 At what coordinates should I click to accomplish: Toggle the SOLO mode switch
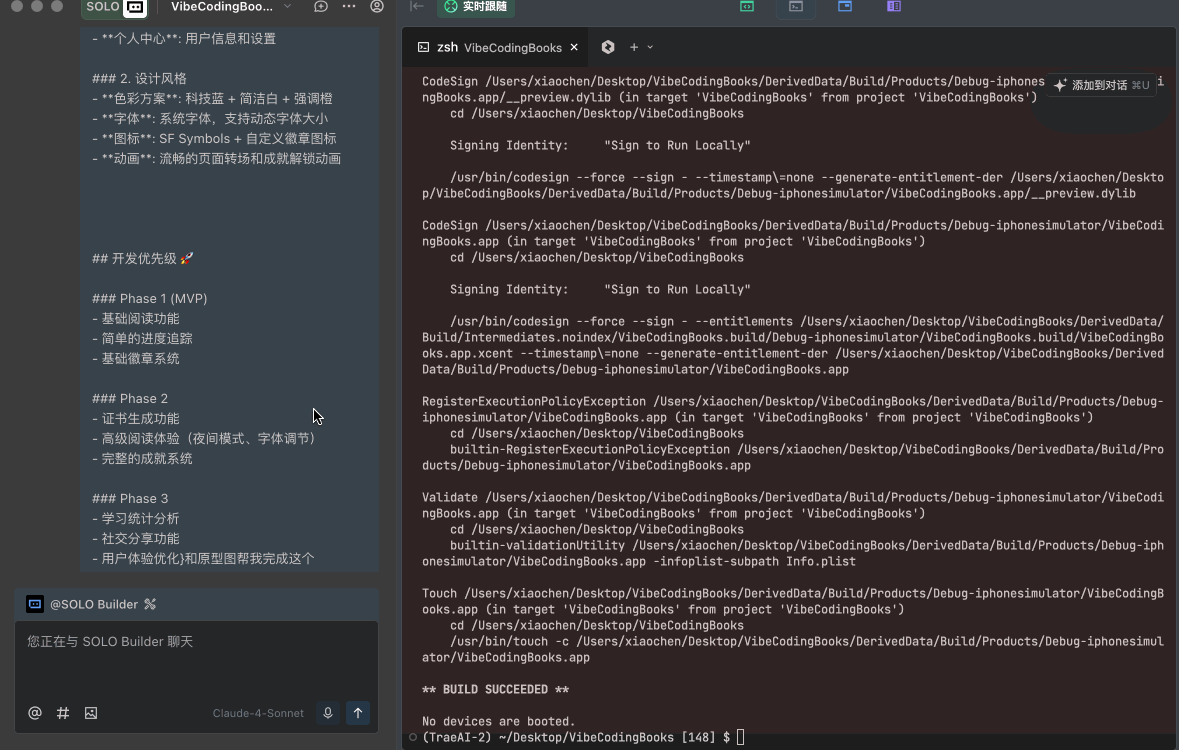coord(114,7)
